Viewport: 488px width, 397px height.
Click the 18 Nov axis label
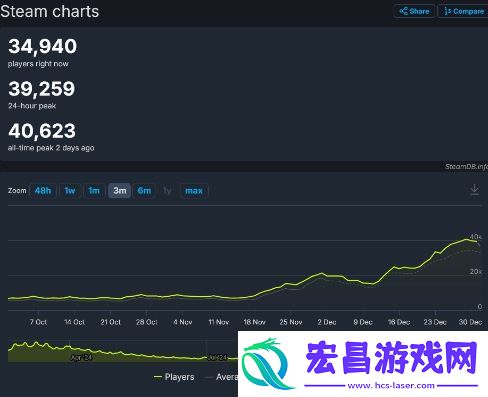point(254,322)
